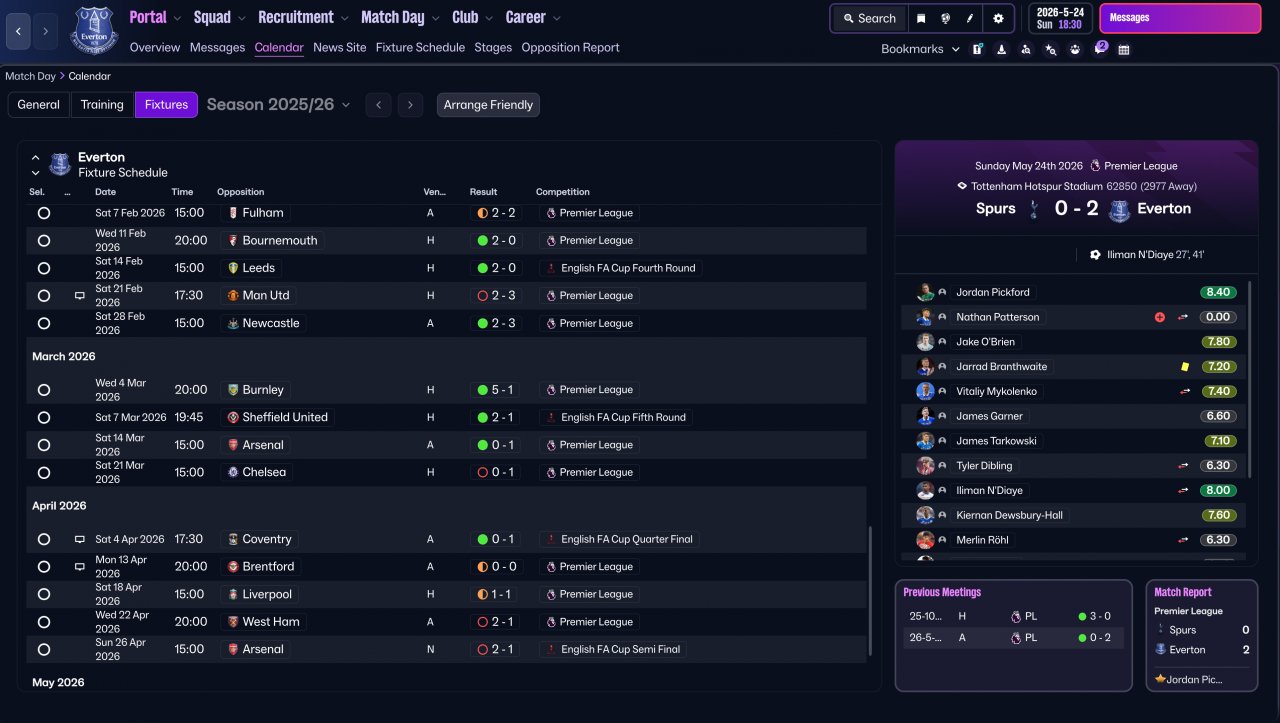The width and height of the screenshot is (1280, 723).
Task: Select the radio button for Fulham fixture
Action: pyautogui.click(x=44, y=213)
